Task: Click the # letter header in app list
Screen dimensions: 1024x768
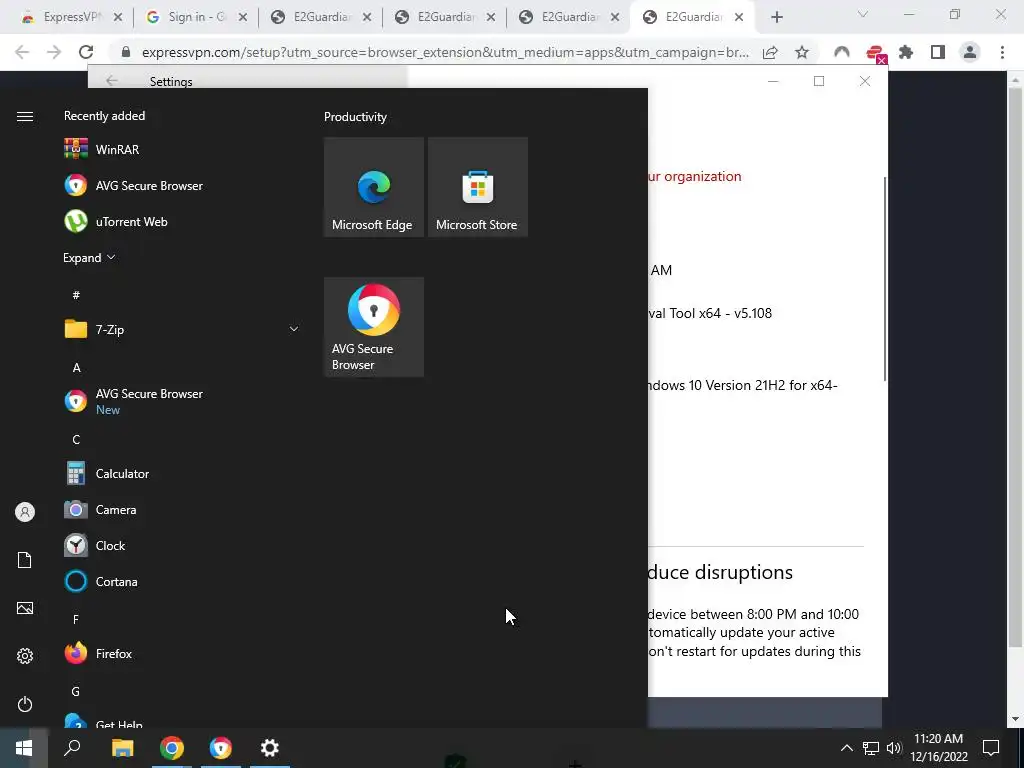Action: point(76,295)
